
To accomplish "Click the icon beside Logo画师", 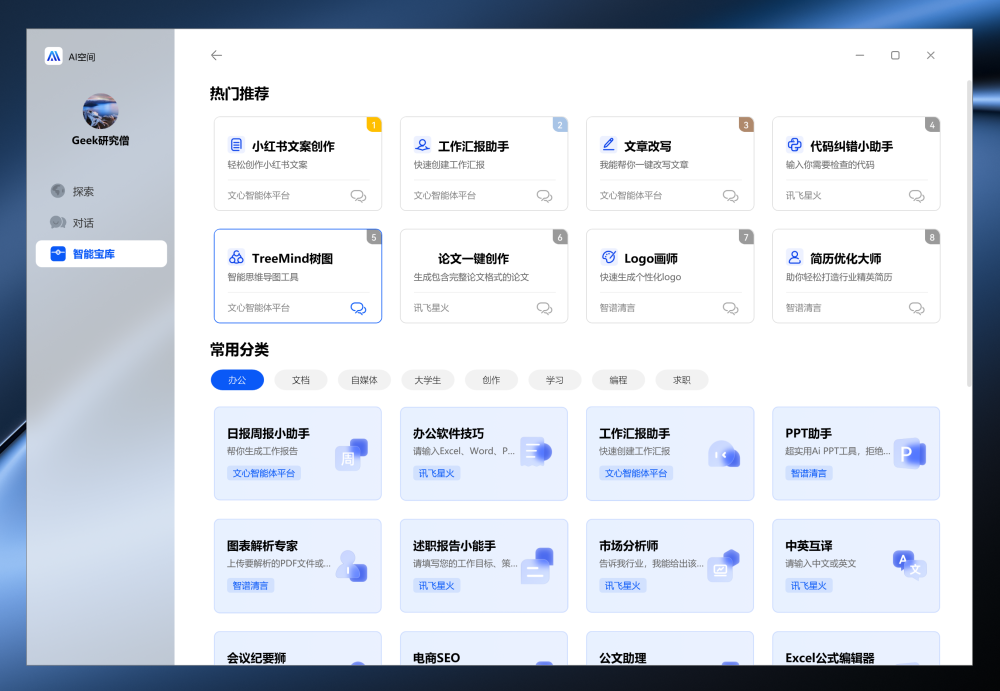I will (x=608, y=257).
